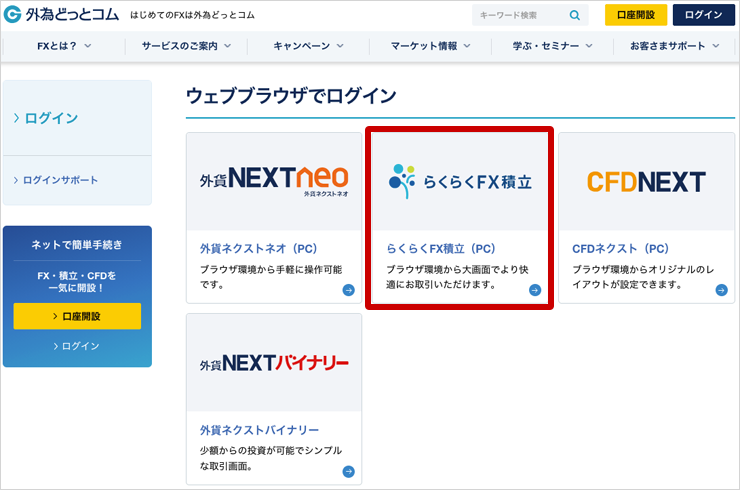Image resolution: width=740 pixels, height=490 pixels.
Task: Click the らくらくFX積立 logo image
Action: pyautogui.click(x=460, y=182)
